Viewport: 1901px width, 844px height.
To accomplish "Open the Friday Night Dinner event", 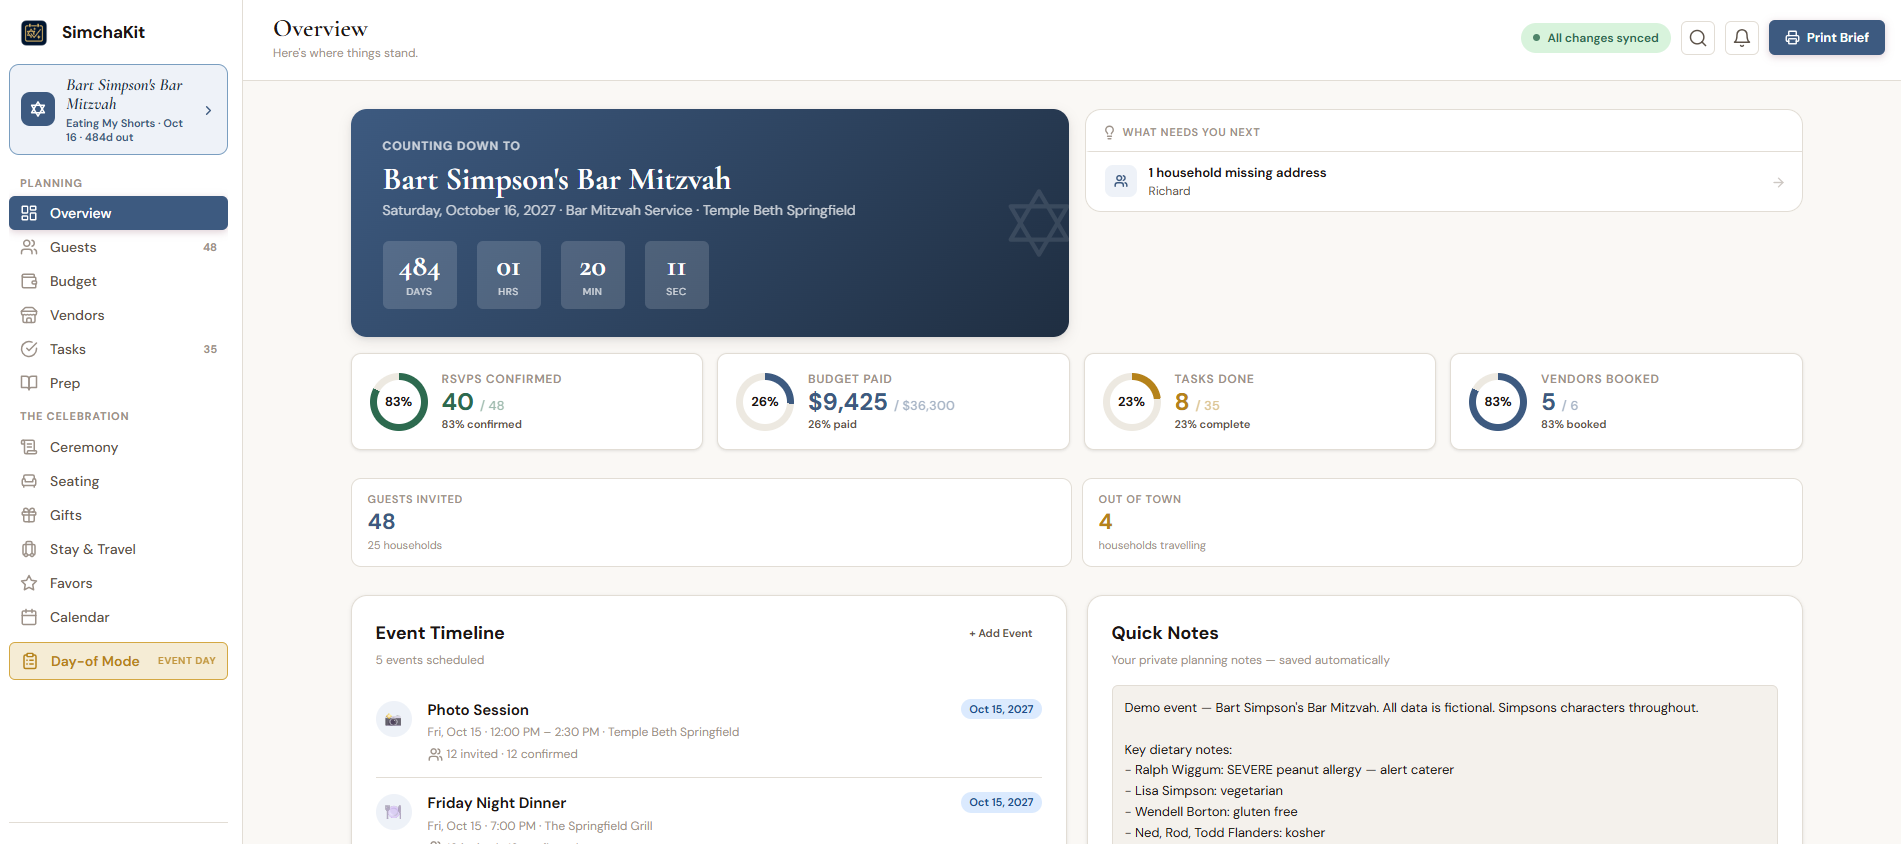I will 708,815.
